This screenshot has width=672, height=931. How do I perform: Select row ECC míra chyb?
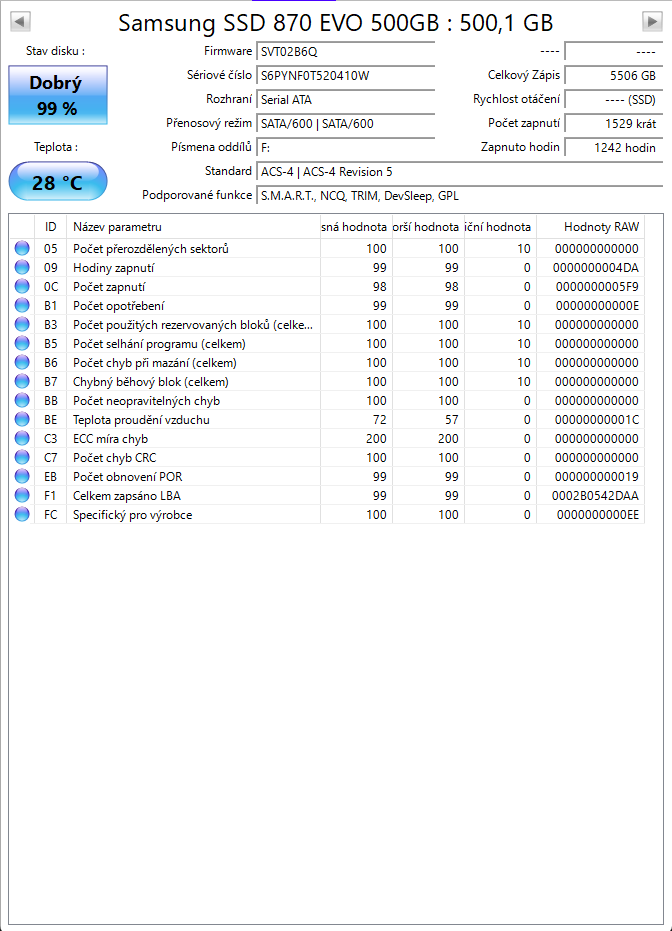[327, 438]
